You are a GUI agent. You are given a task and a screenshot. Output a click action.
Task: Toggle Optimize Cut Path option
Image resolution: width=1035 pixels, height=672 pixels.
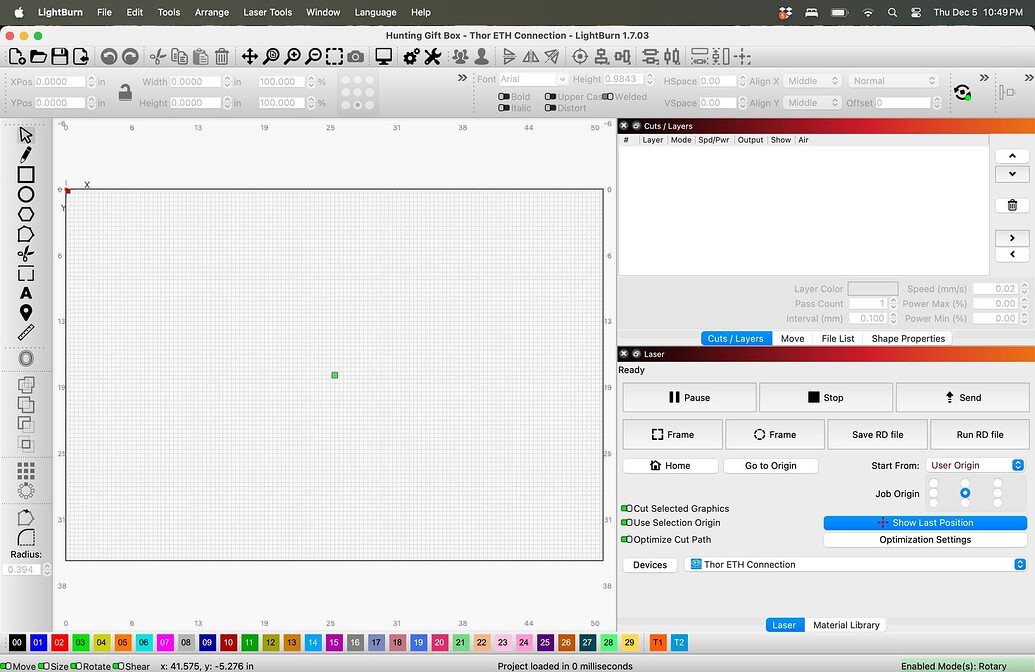(628, 539)
